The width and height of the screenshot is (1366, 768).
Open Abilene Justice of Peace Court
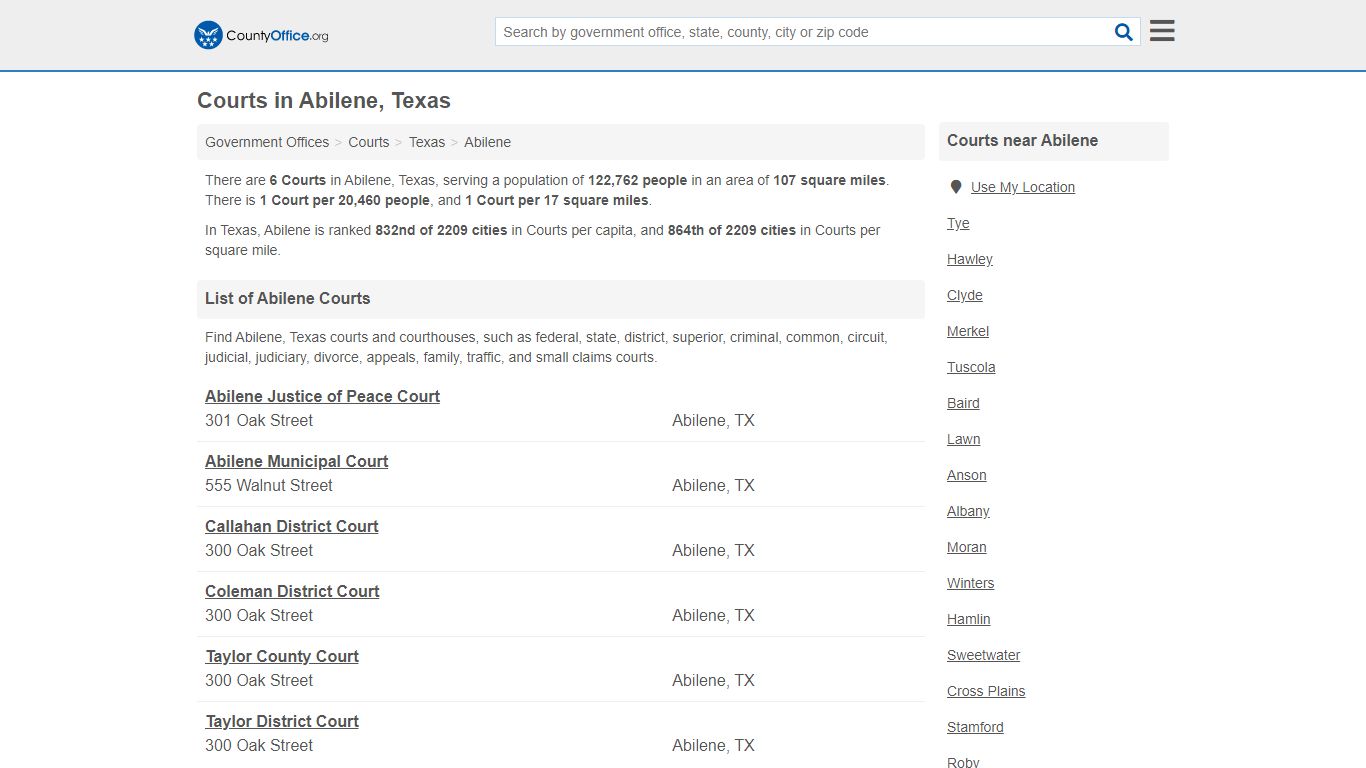(x=322, y=396)
